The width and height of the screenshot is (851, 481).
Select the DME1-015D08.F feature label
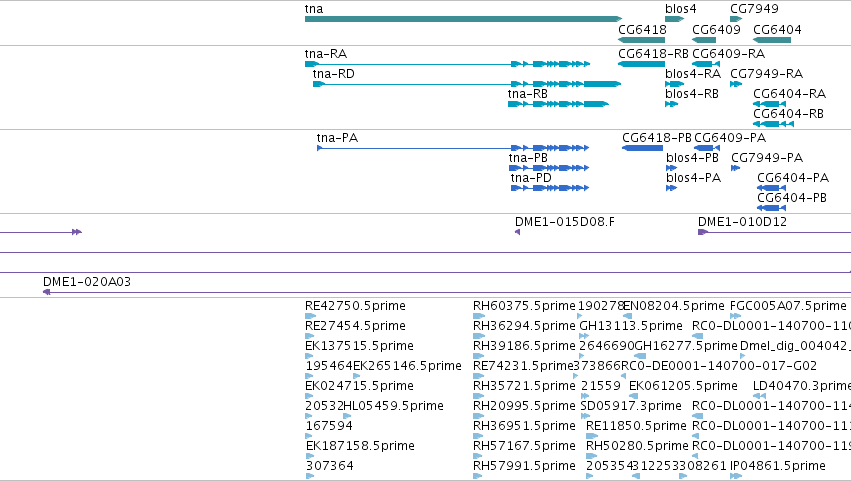click(x=565, y=222)
